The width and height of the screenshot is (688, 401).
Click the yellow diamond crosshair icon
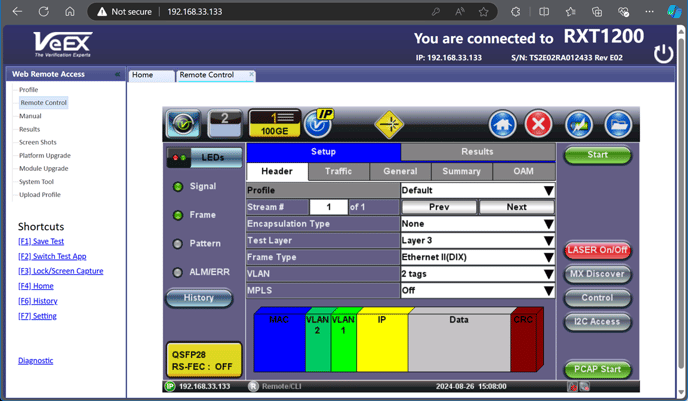[x=389, y=125]
